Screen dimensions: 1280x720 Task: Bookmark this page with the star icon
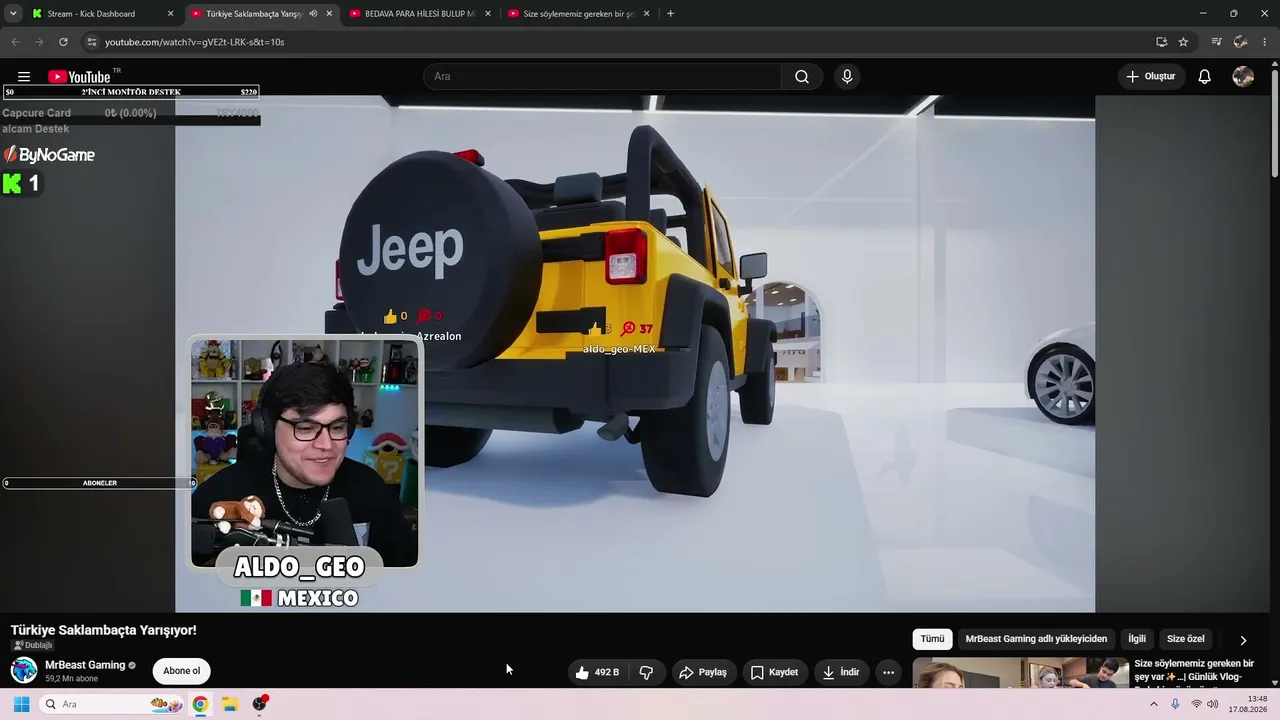(1183, 42)
